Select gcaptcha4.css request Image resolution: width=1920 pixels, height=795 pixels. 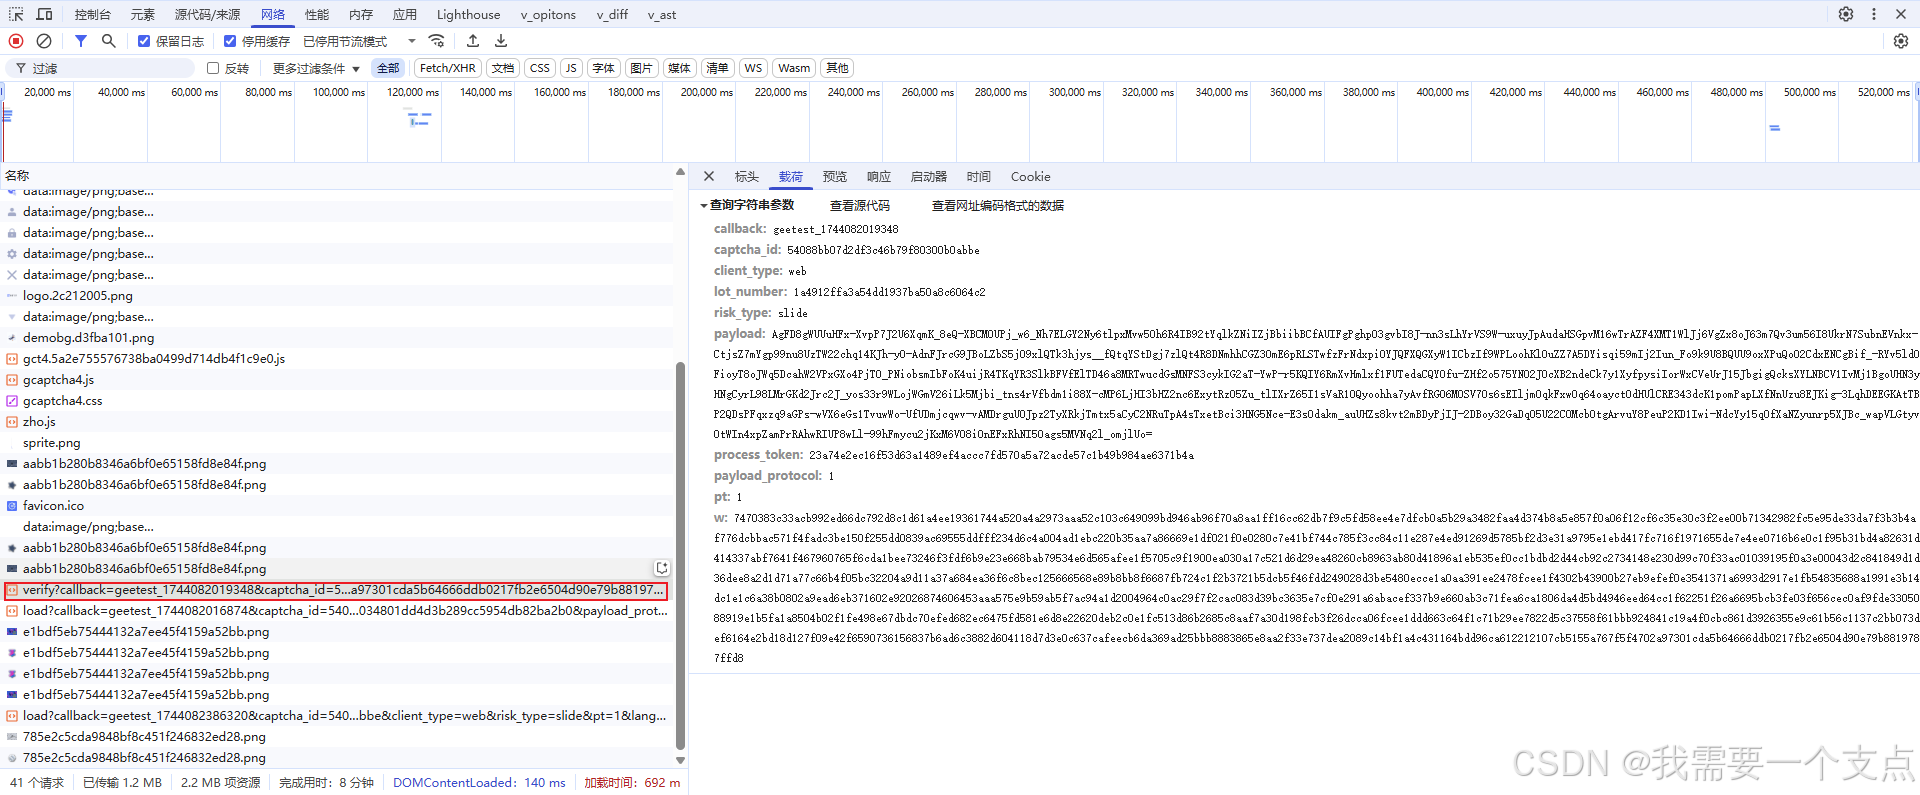[x=336, y=401]
